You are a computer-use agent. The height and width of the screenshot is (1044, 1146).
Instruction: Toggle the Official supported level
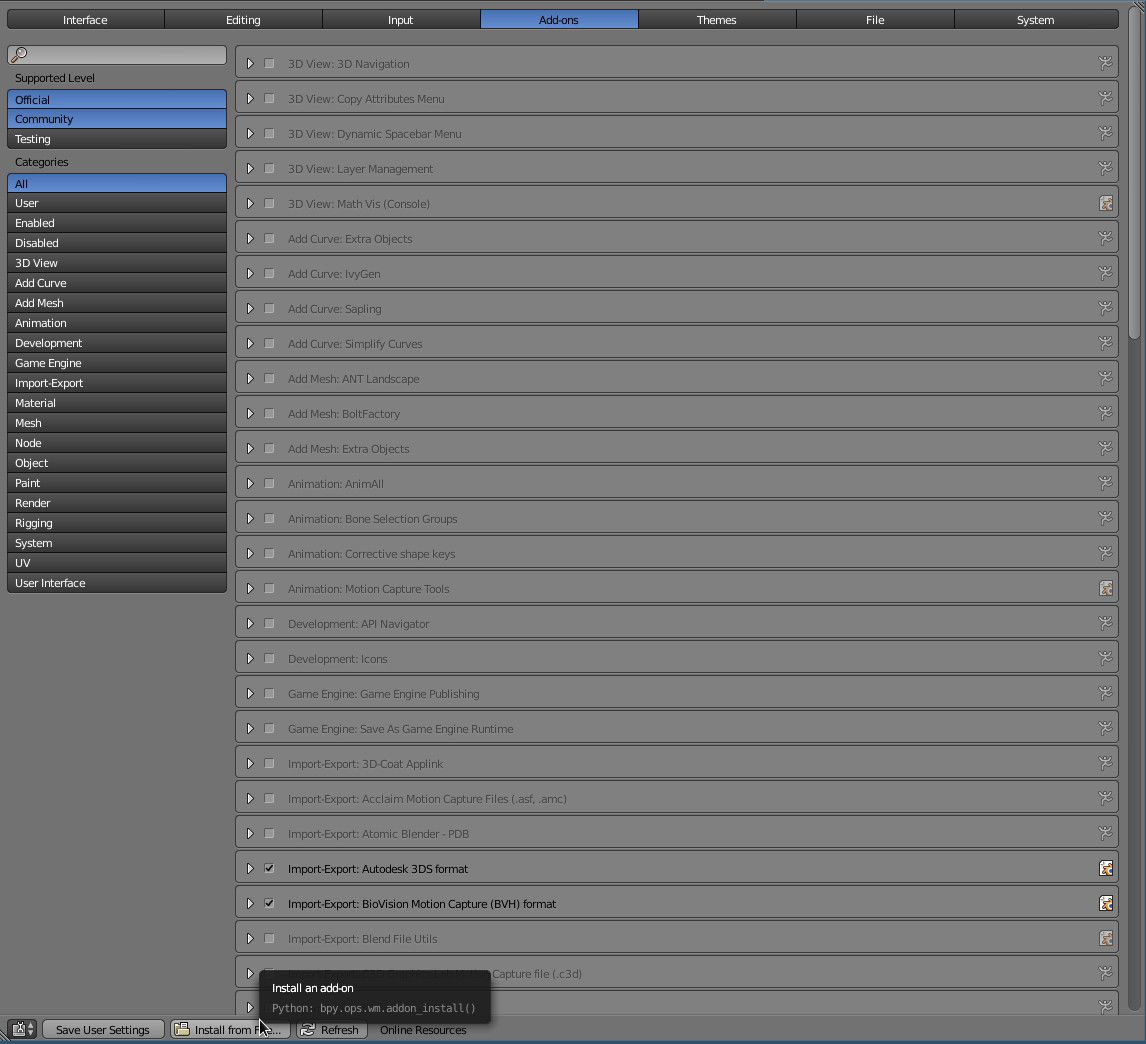point(117,99)
